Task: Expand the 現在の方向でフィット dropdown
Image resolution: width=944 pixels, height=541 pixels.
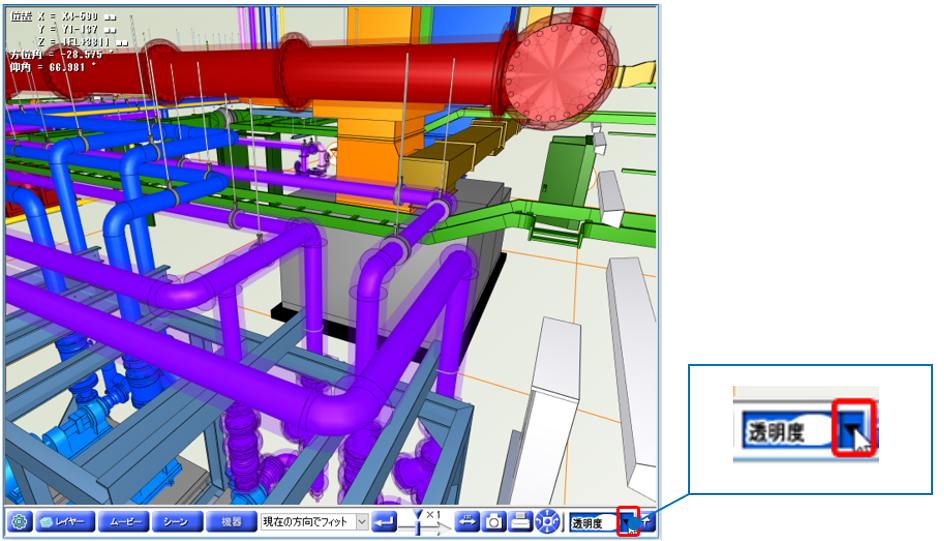Action: [362, 521]
